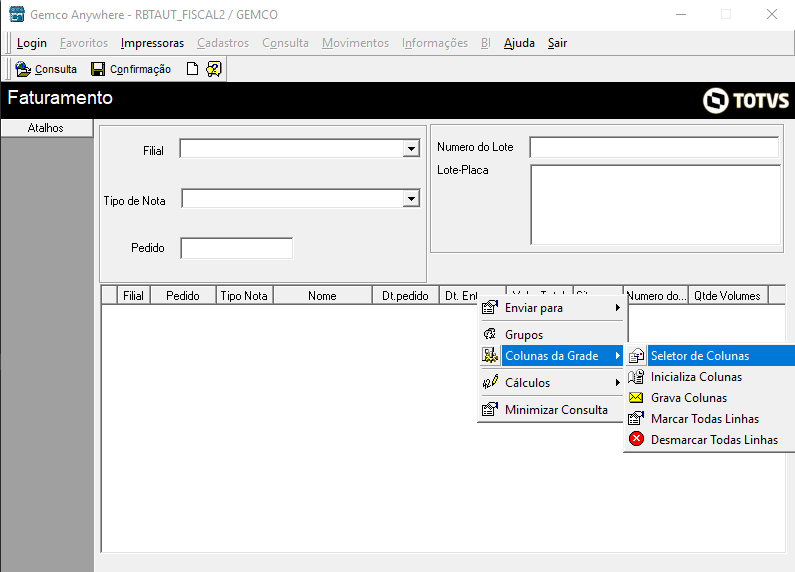Click the help question mark toolbar icon
Screen dimensions: 795x572
(x=213, y=69)
